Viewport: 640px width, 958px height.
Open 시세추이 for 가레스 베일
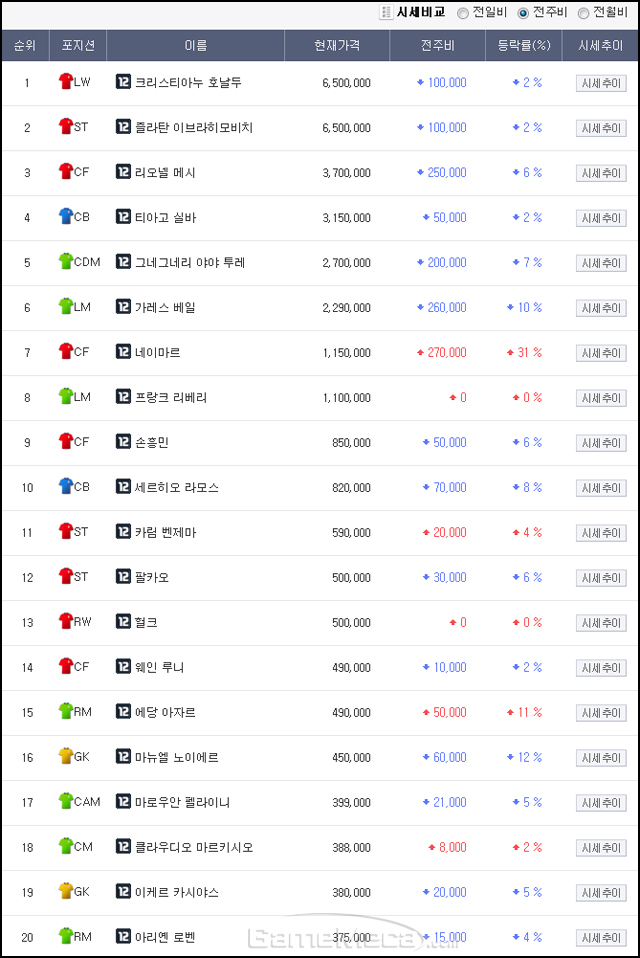tap(601, 308)
